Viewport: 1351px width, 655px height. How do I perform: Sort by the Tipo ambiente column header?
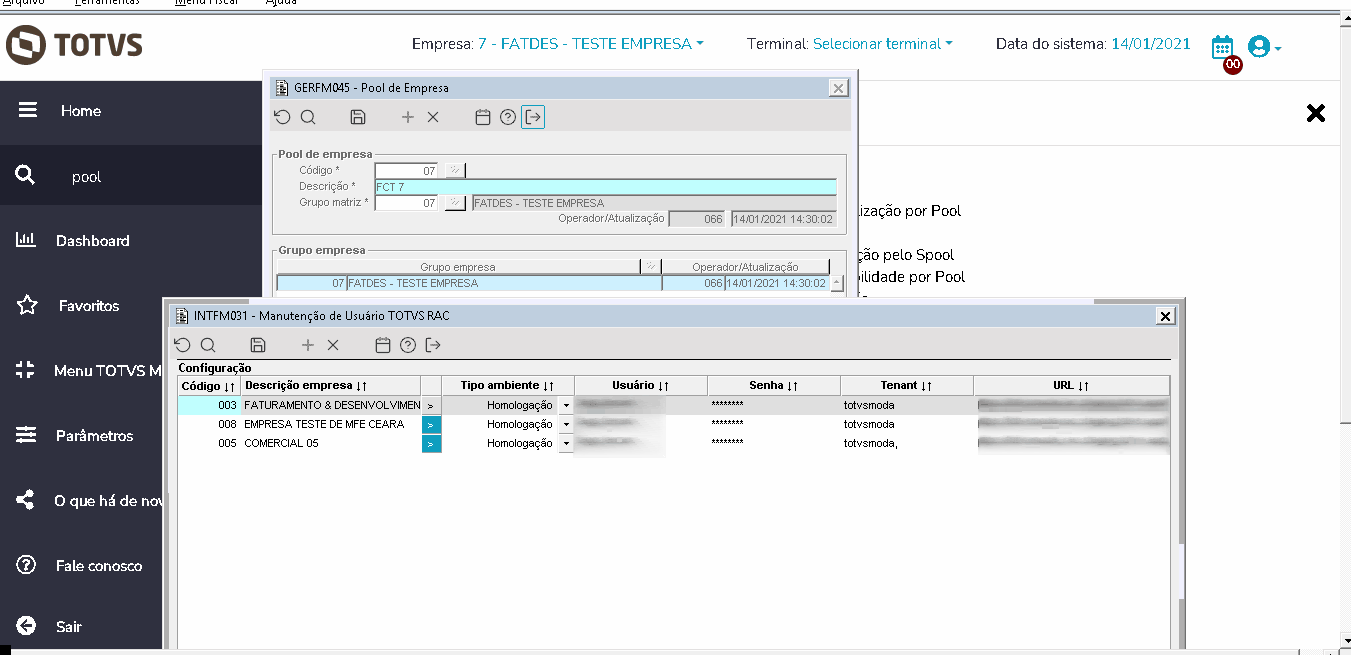(507, 386)
